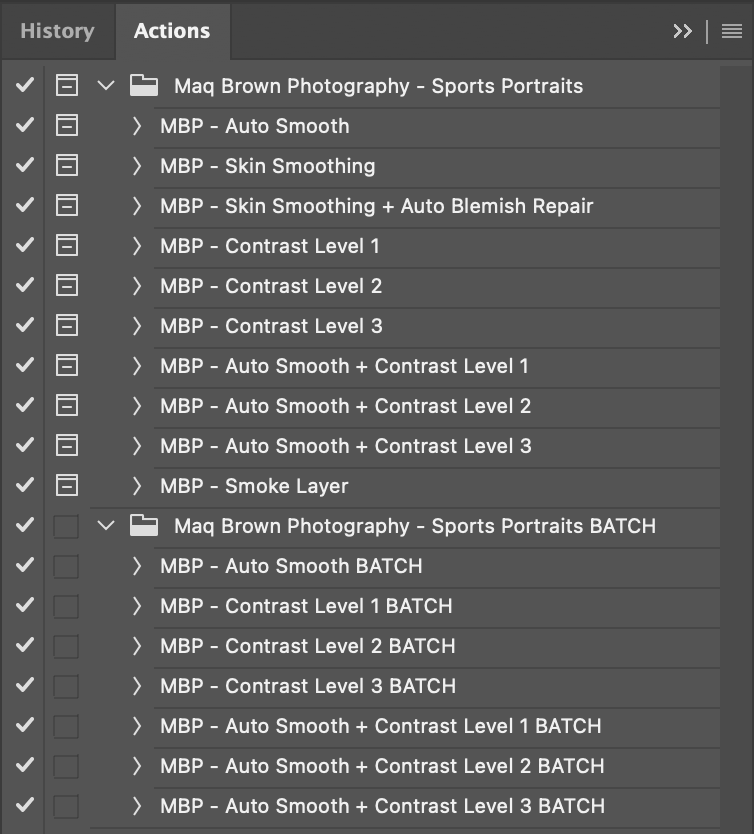This screenshot has height=834, width=754.
Task: Expand the MBP - Skin Smoothing action
Action: tap(137, 166)
